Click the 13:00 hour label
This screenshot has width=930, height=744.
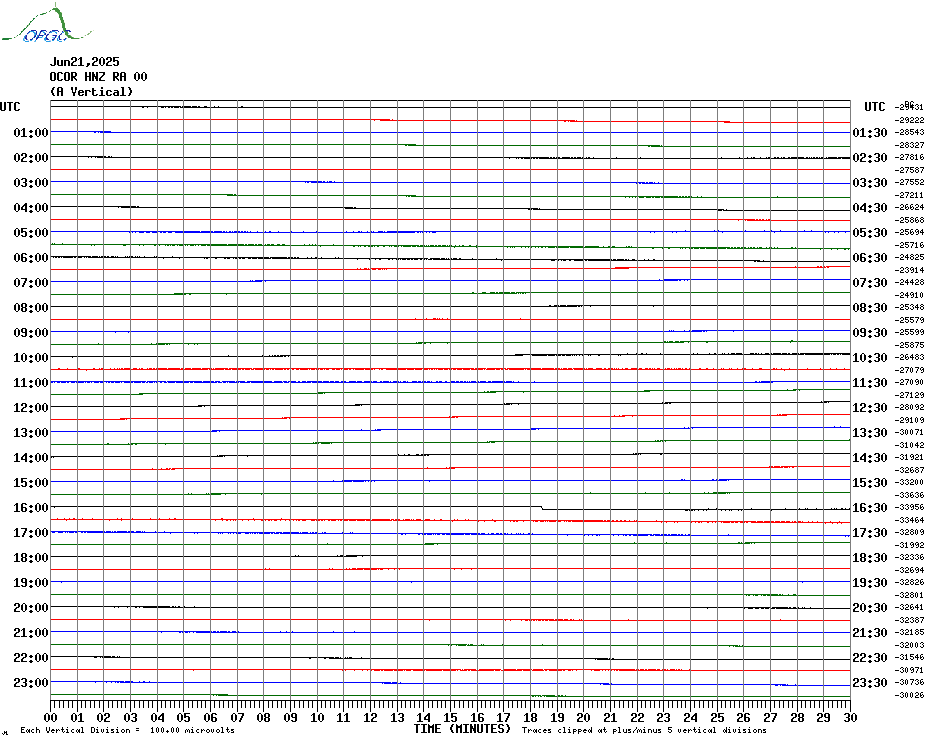31,433
